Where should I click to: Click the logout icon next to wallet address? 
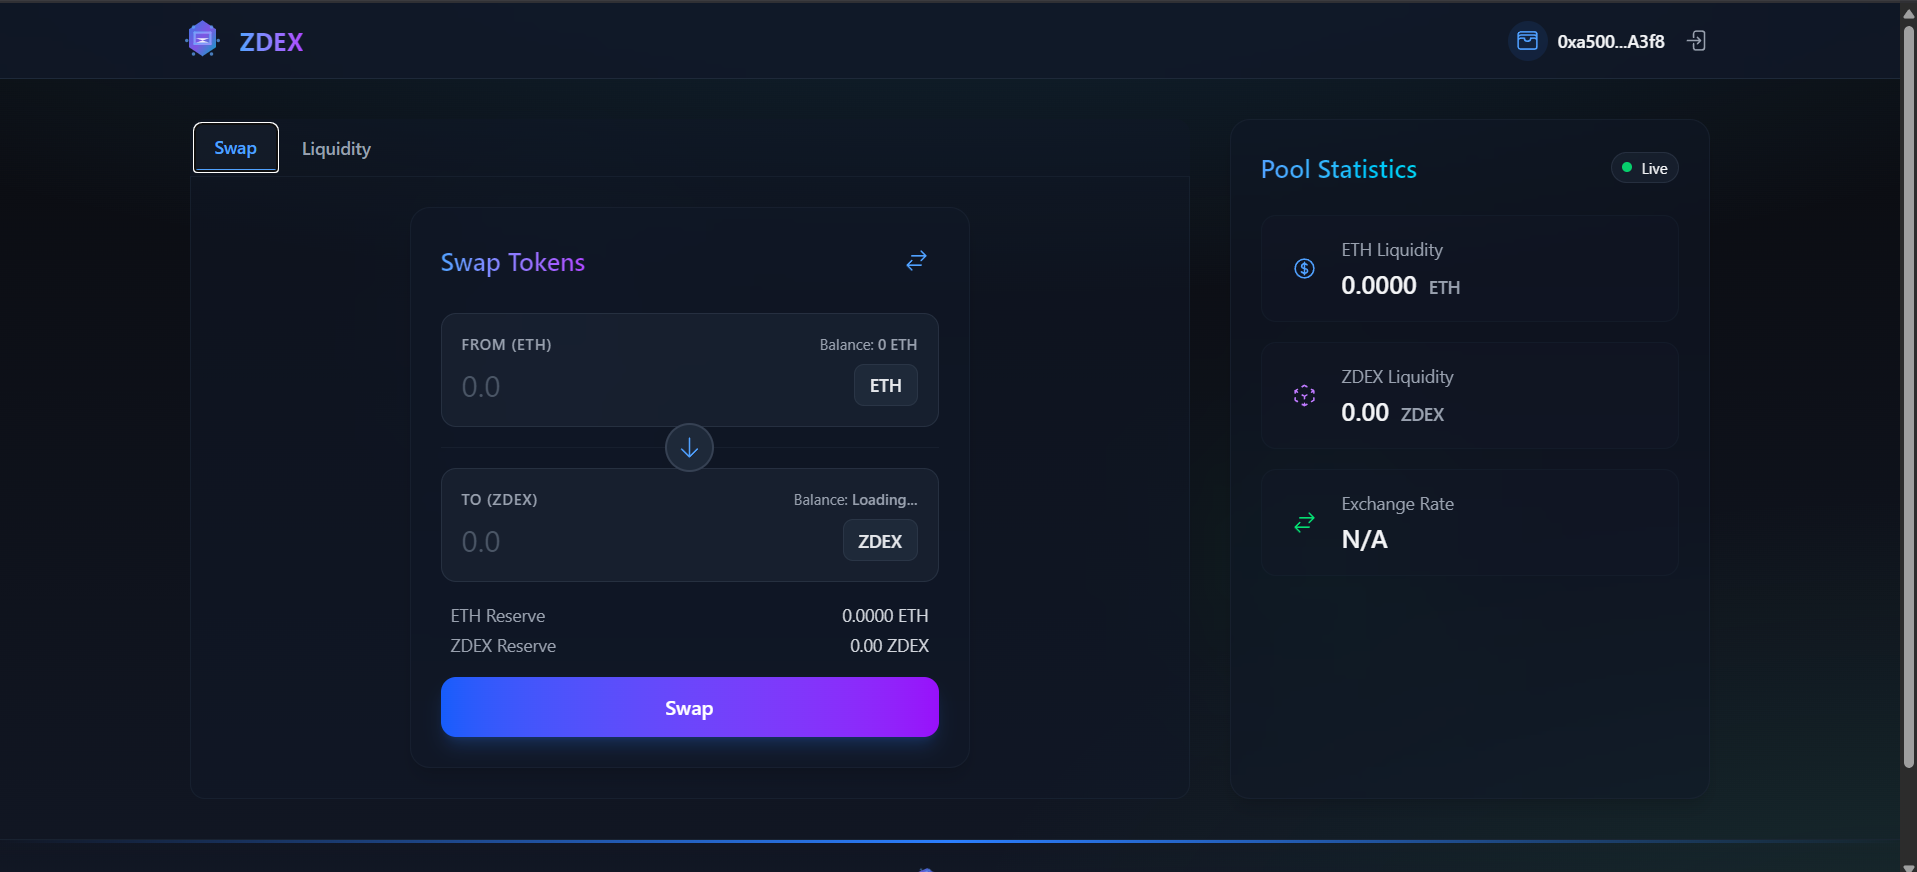(1697, 41)
